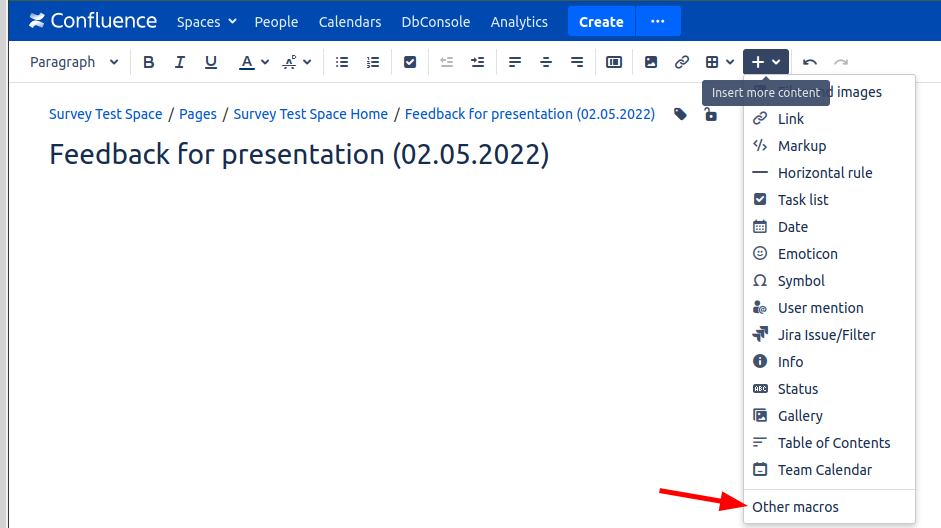Open the table insert dropdown
This screenshot has width=941, height=528.
720,62
